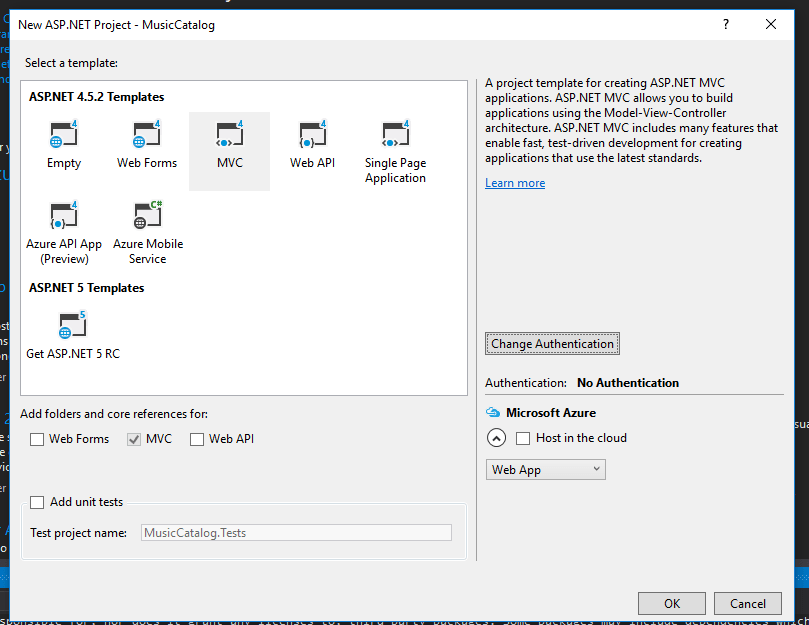Open the dialog help question mark
Image resolution: width=809 pixels, height=625 pixels.
tap(725, 24)
